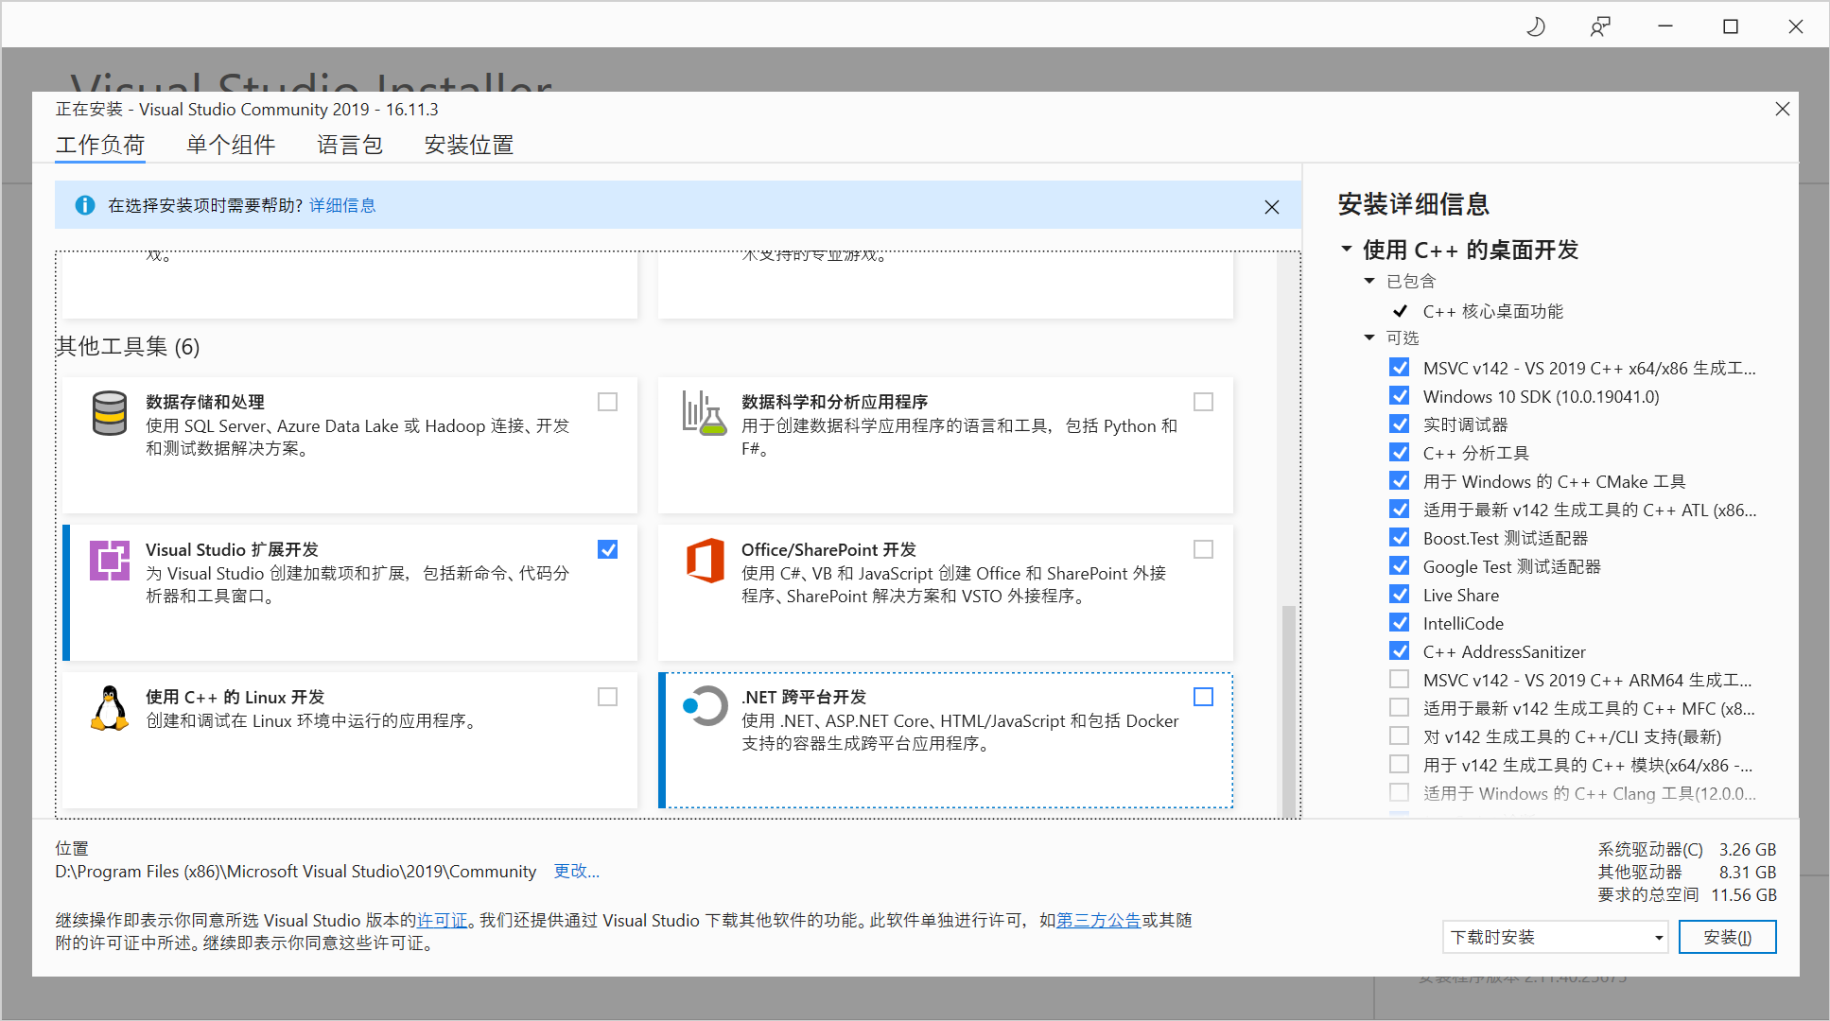Switch to the 单个组件 tab
This screenshot has height=1021, width=1830.
coord(231,145)
